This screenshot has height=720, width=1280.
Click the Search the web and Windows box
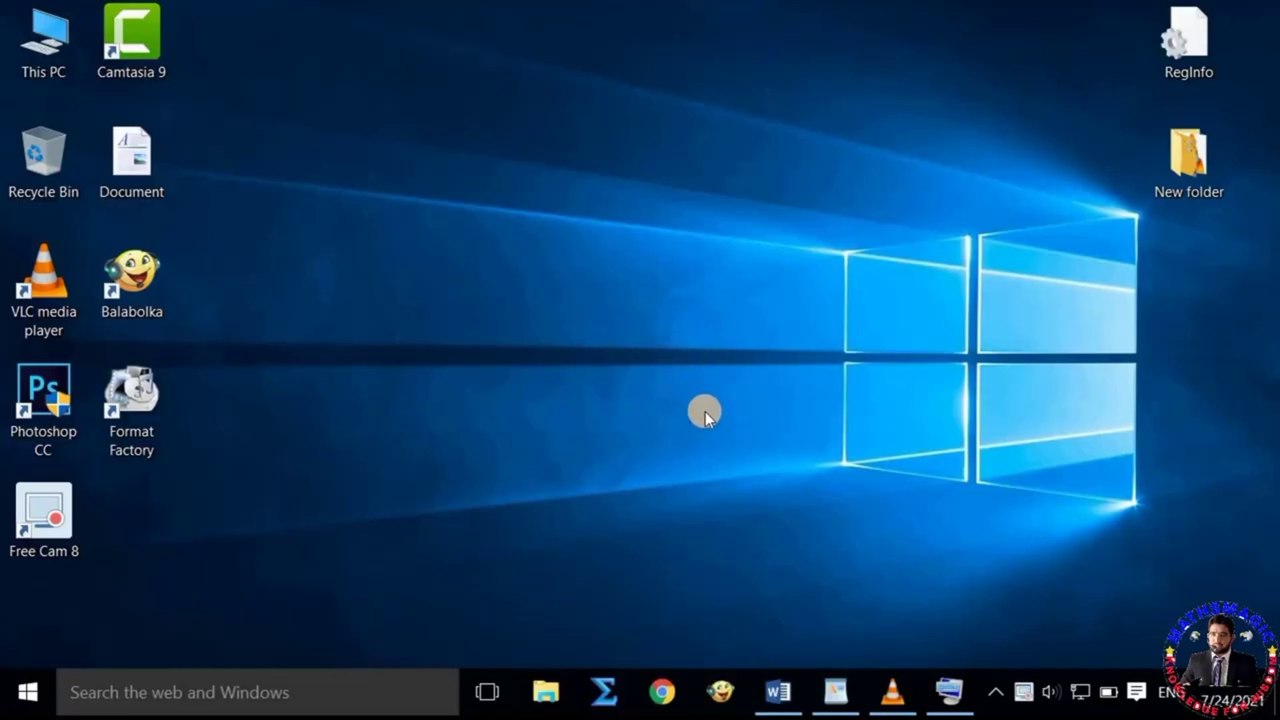tap(257, 692)
